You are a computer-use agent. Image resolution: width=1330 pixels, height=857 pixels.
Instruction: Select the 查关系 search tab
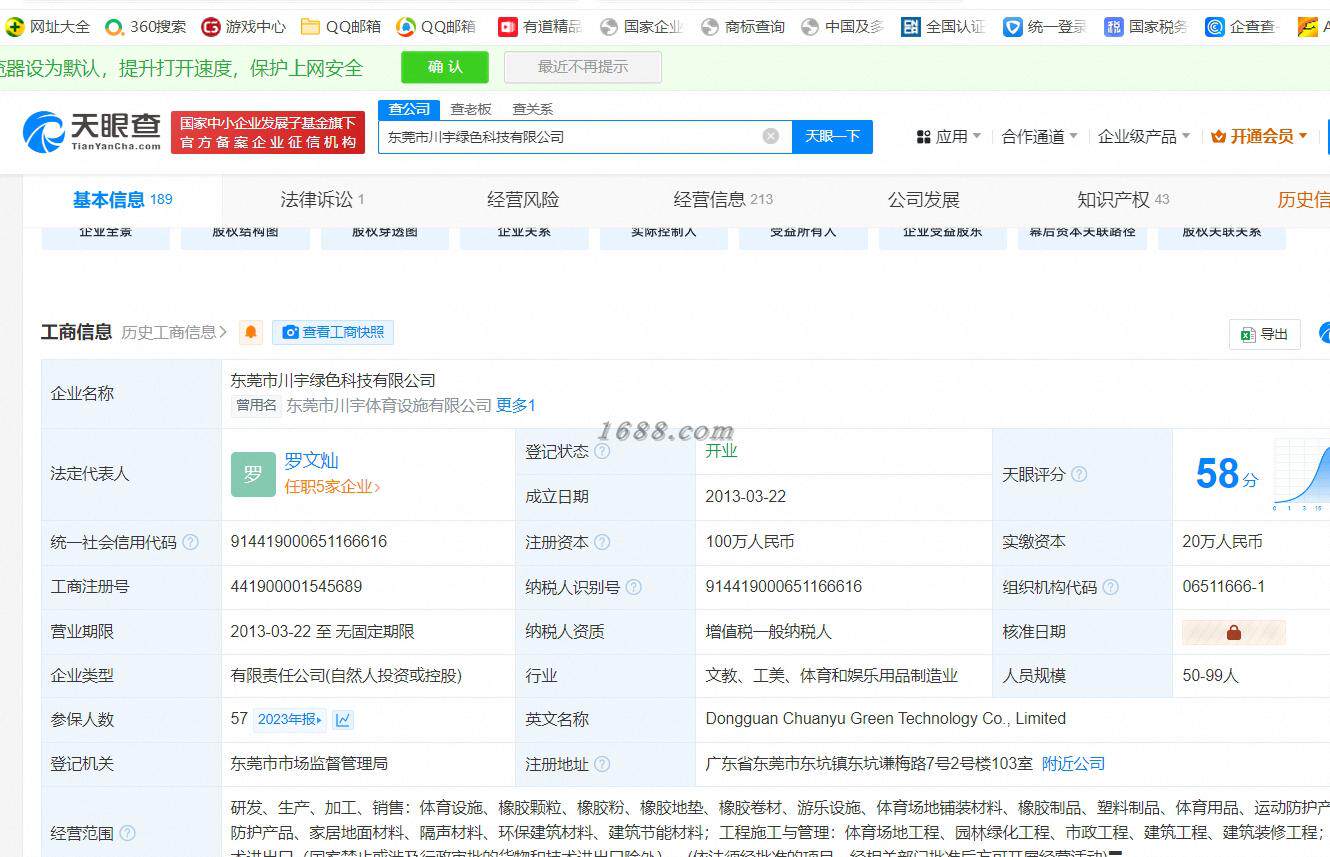532,109
